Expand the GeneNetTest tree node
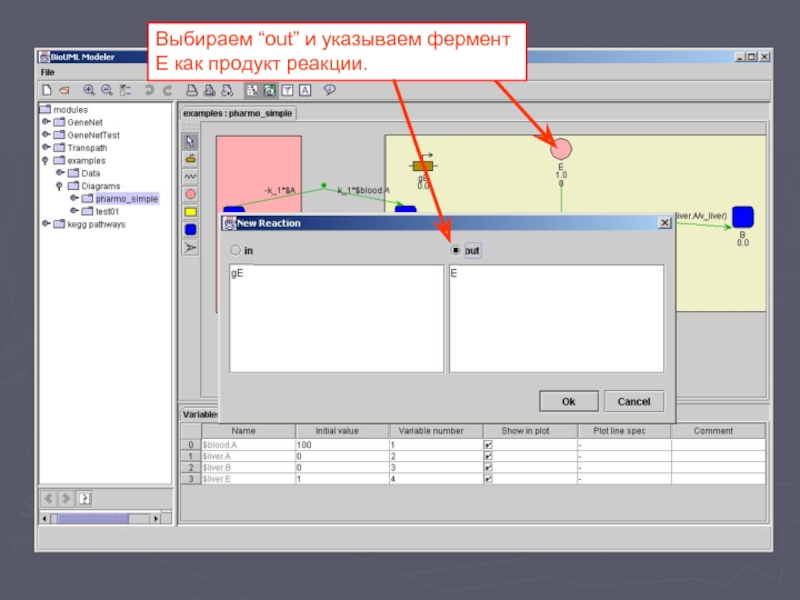The width and height of the screenshot is (800, 600). (45, 134)
